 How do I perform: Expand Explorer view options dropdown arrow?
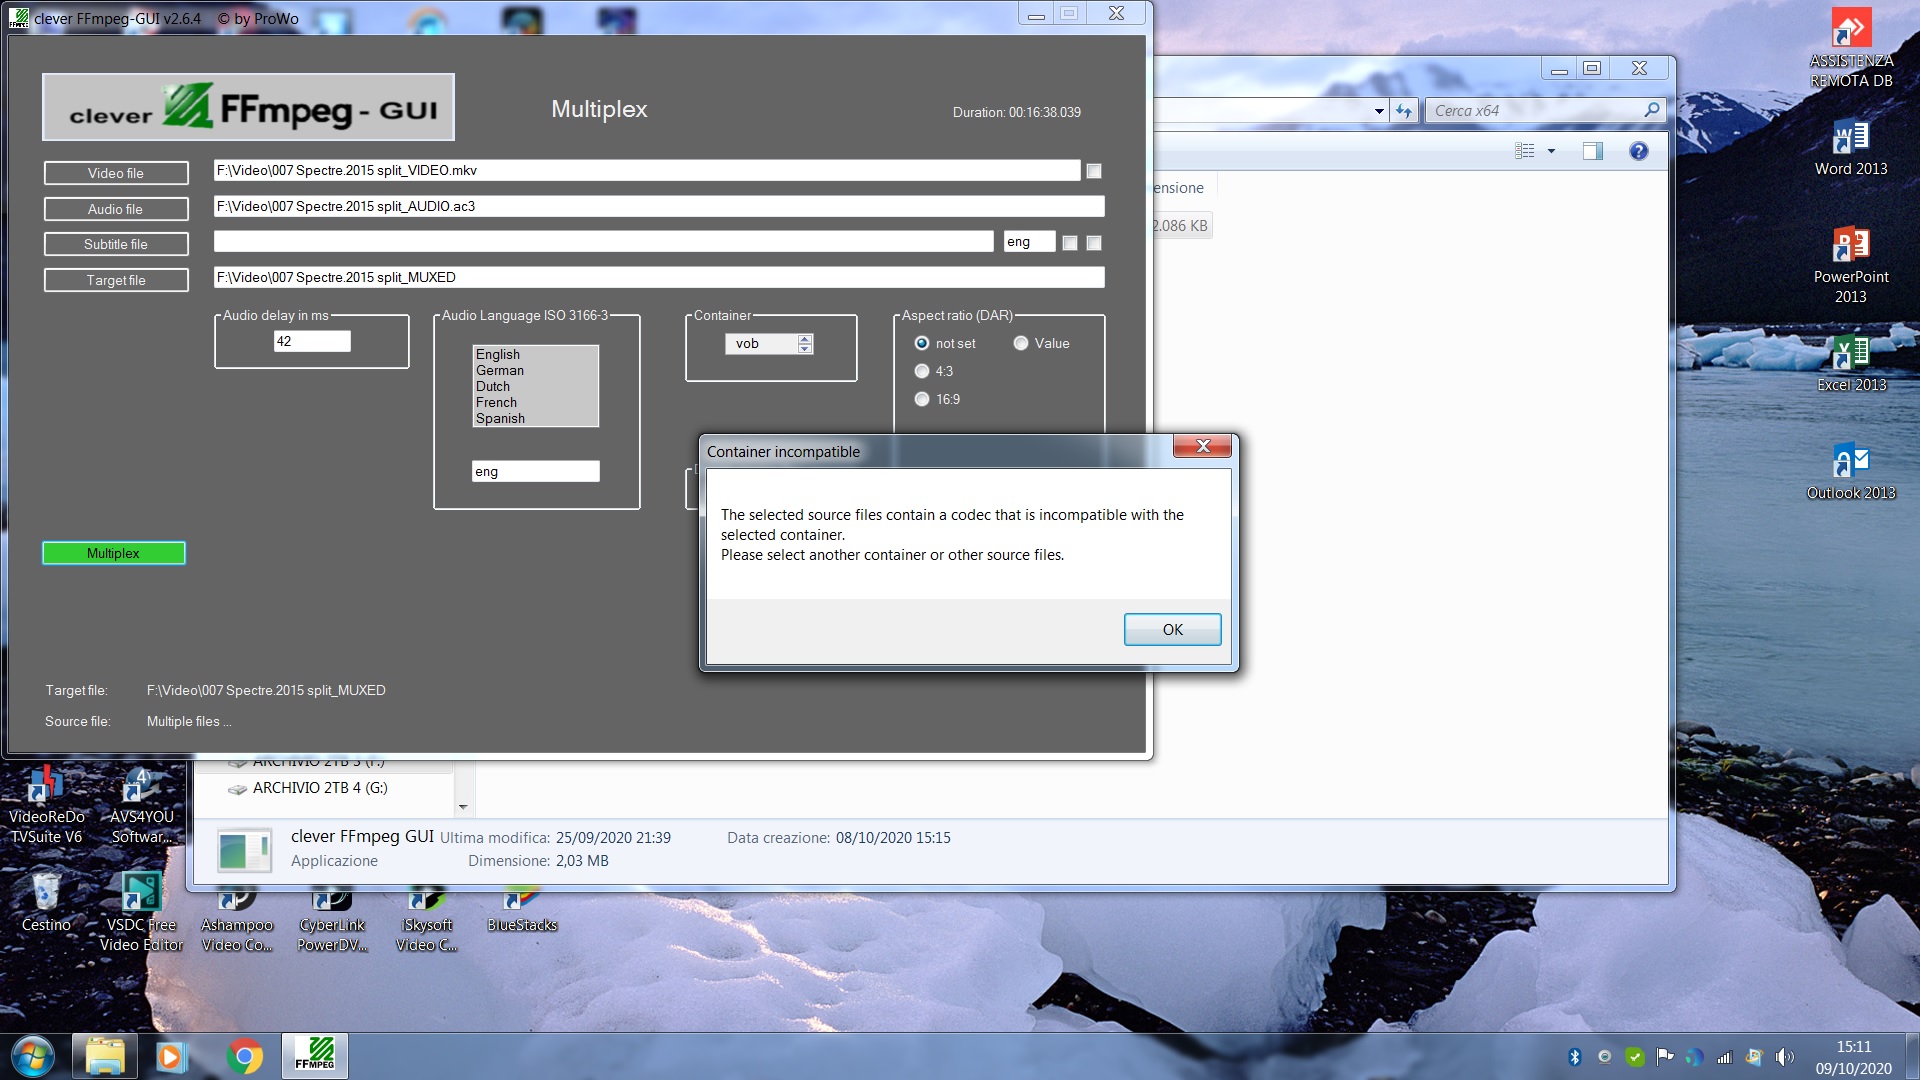point(1551,151)
